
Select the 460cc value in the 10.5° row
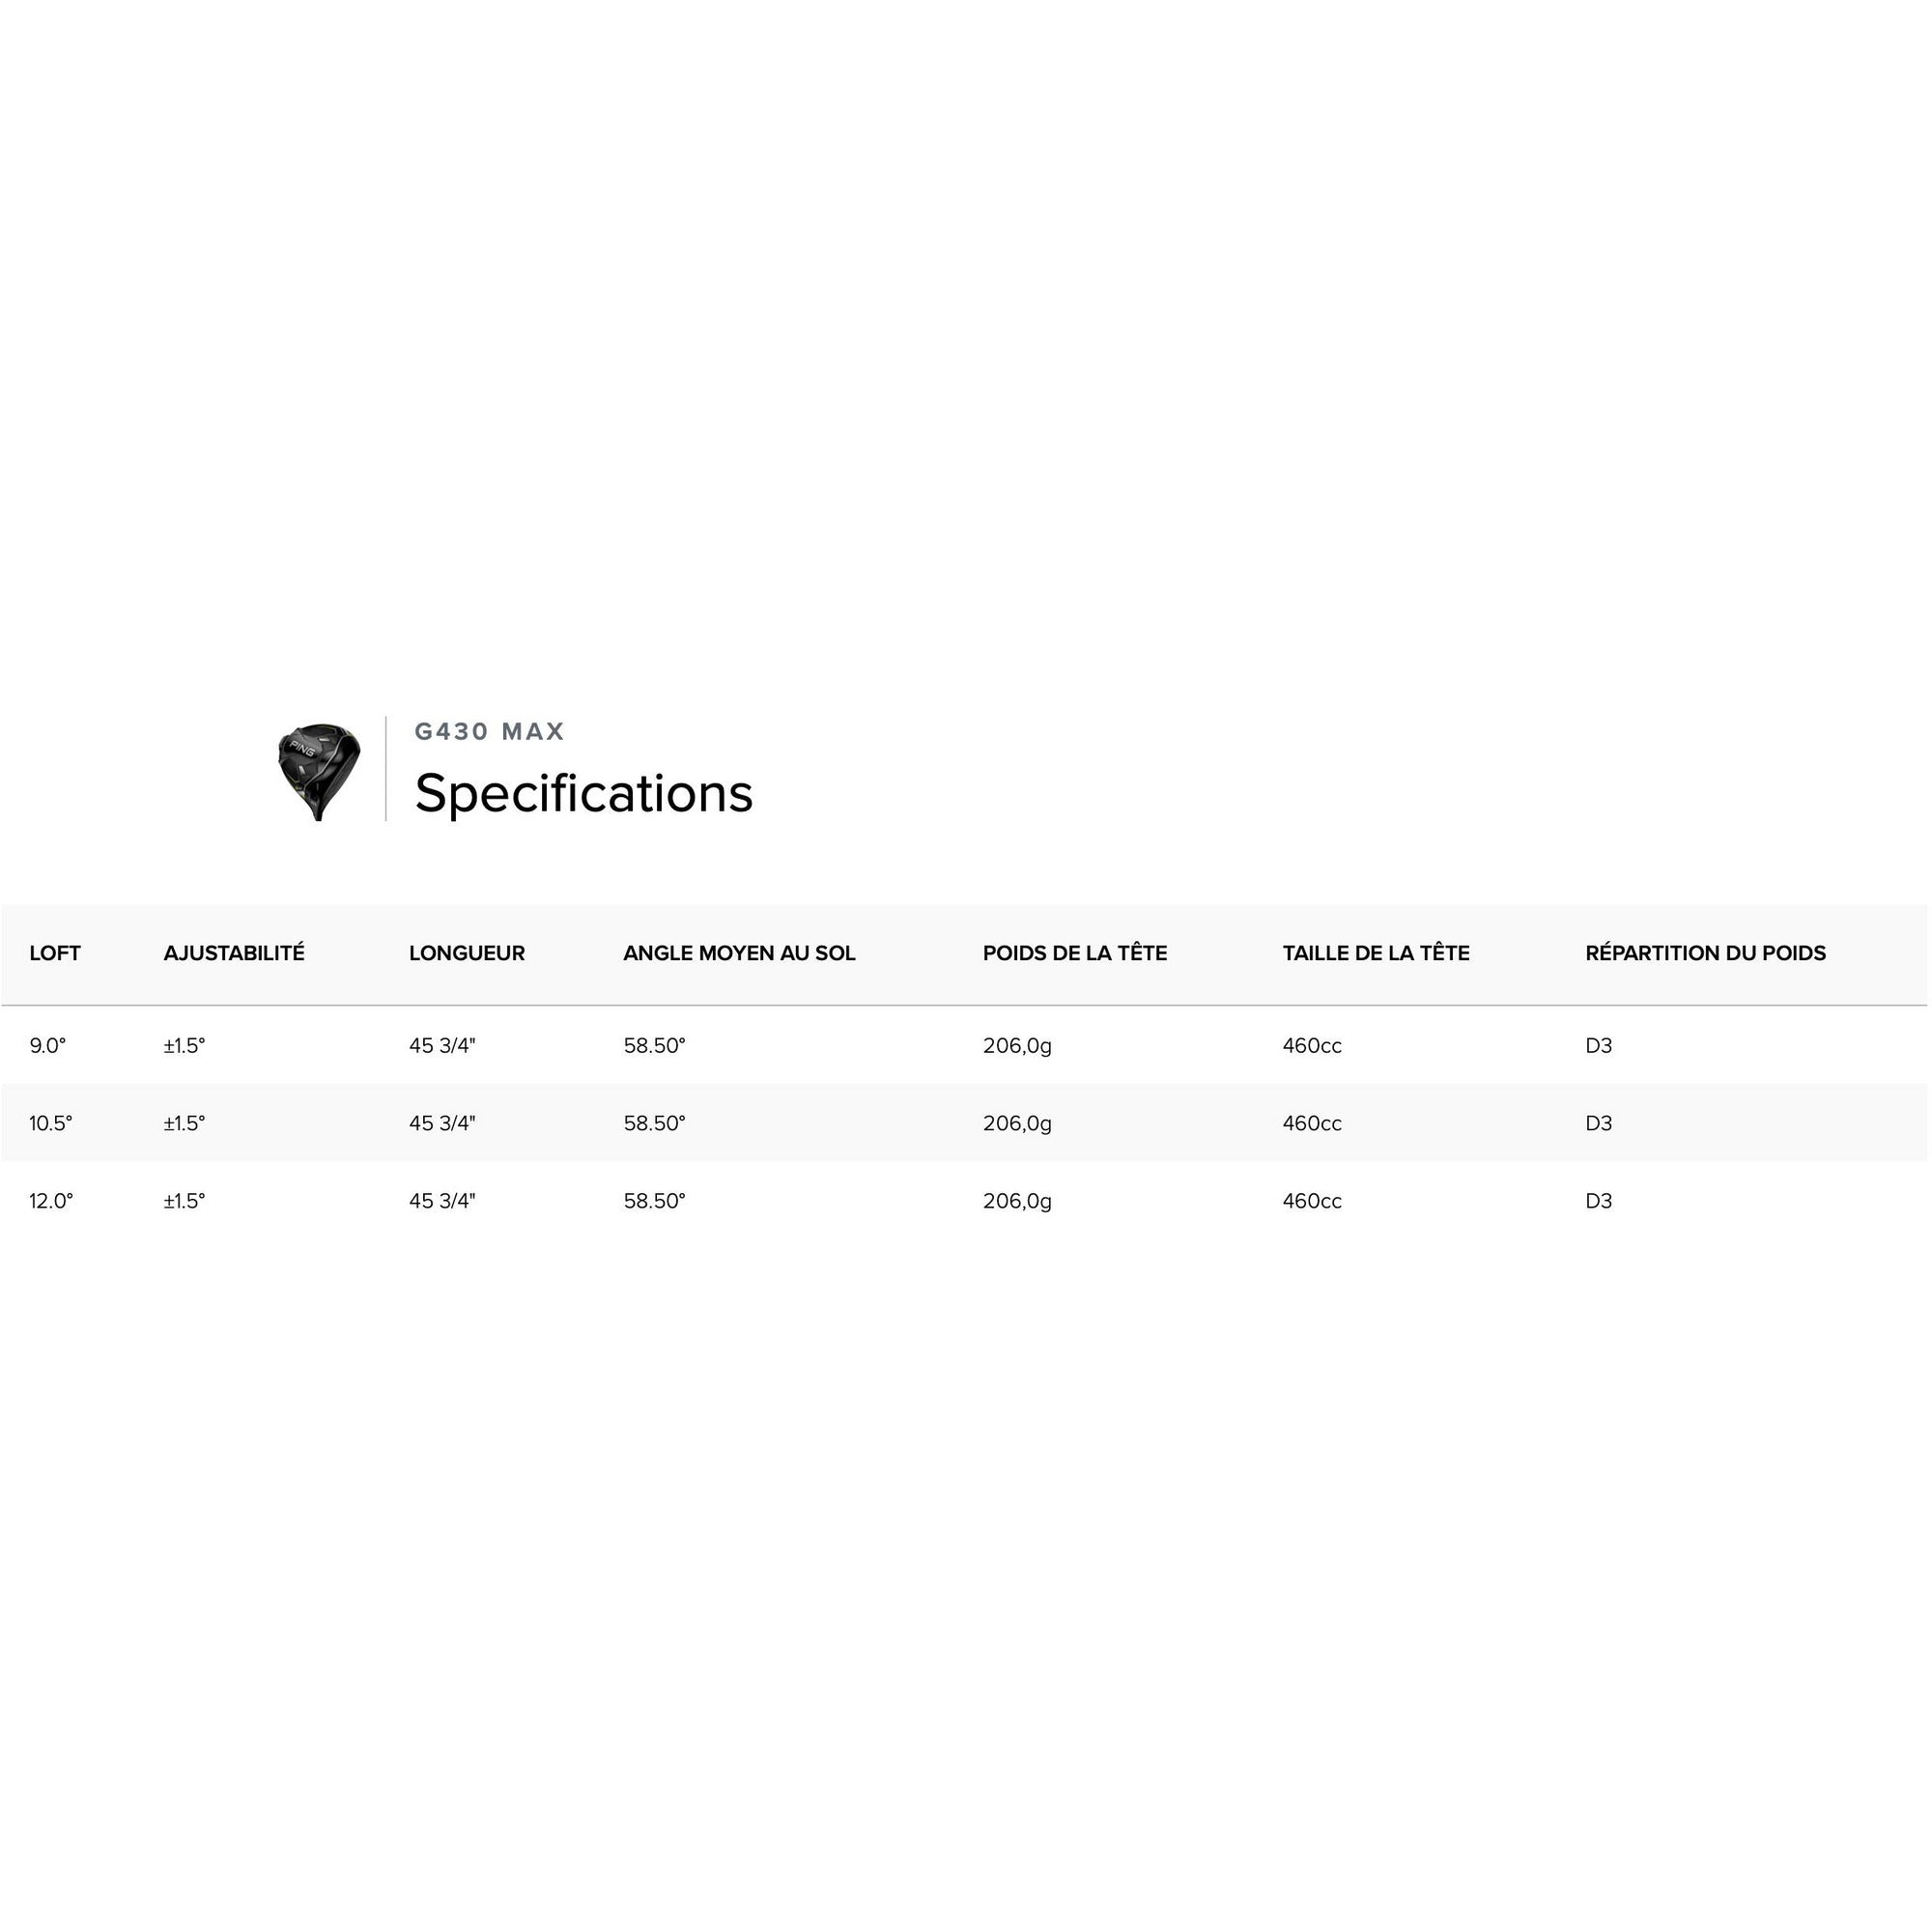1312,1124
